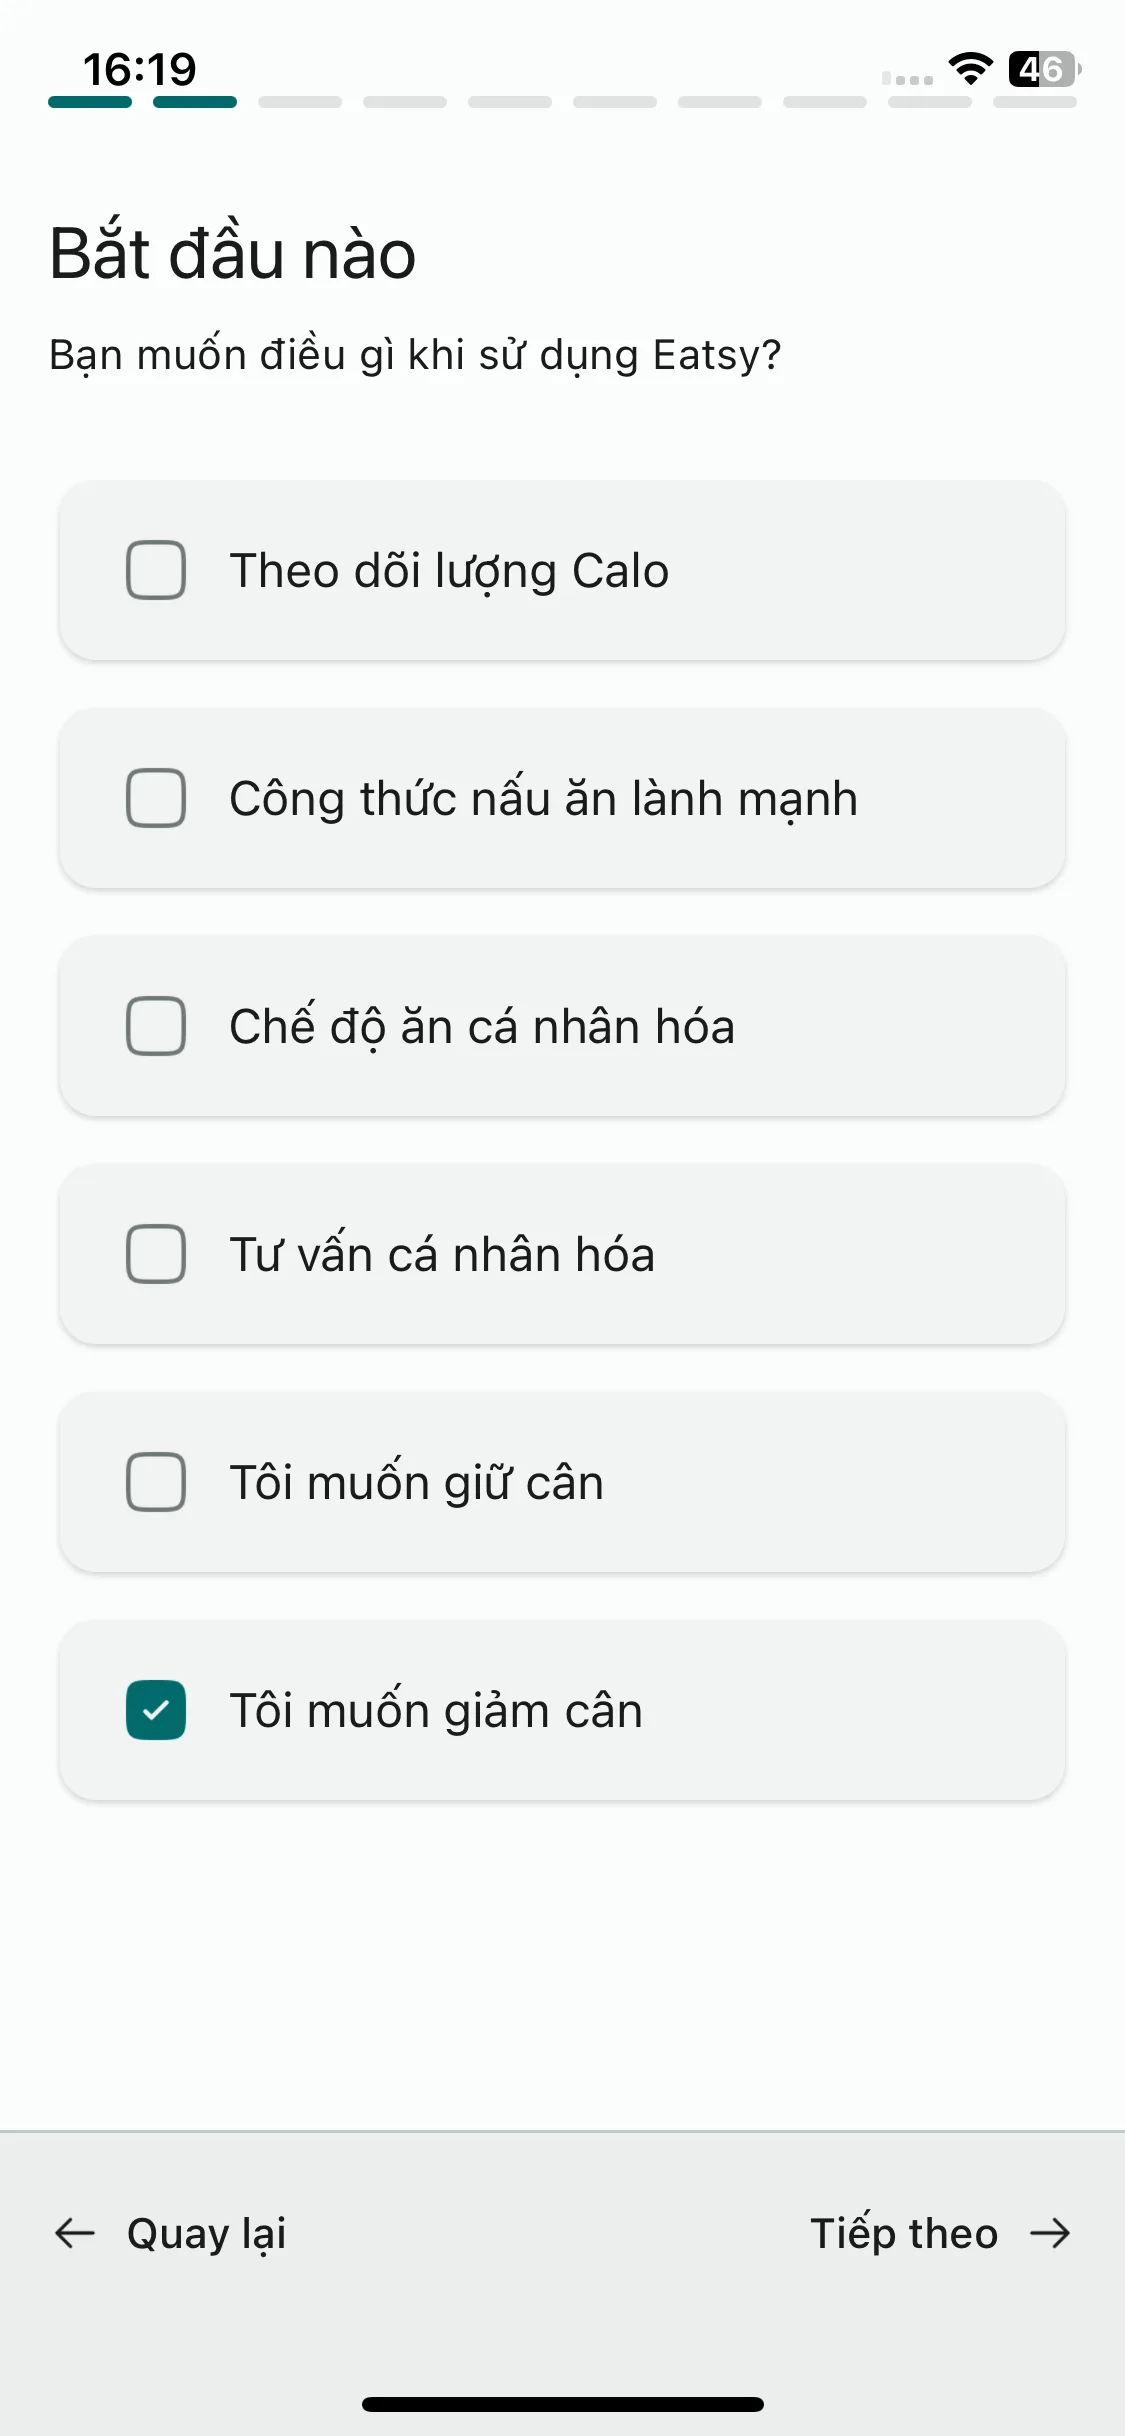1125x2436 pixels.
Task: Tap the status bar clock showing 16:19
Action: 140,69
